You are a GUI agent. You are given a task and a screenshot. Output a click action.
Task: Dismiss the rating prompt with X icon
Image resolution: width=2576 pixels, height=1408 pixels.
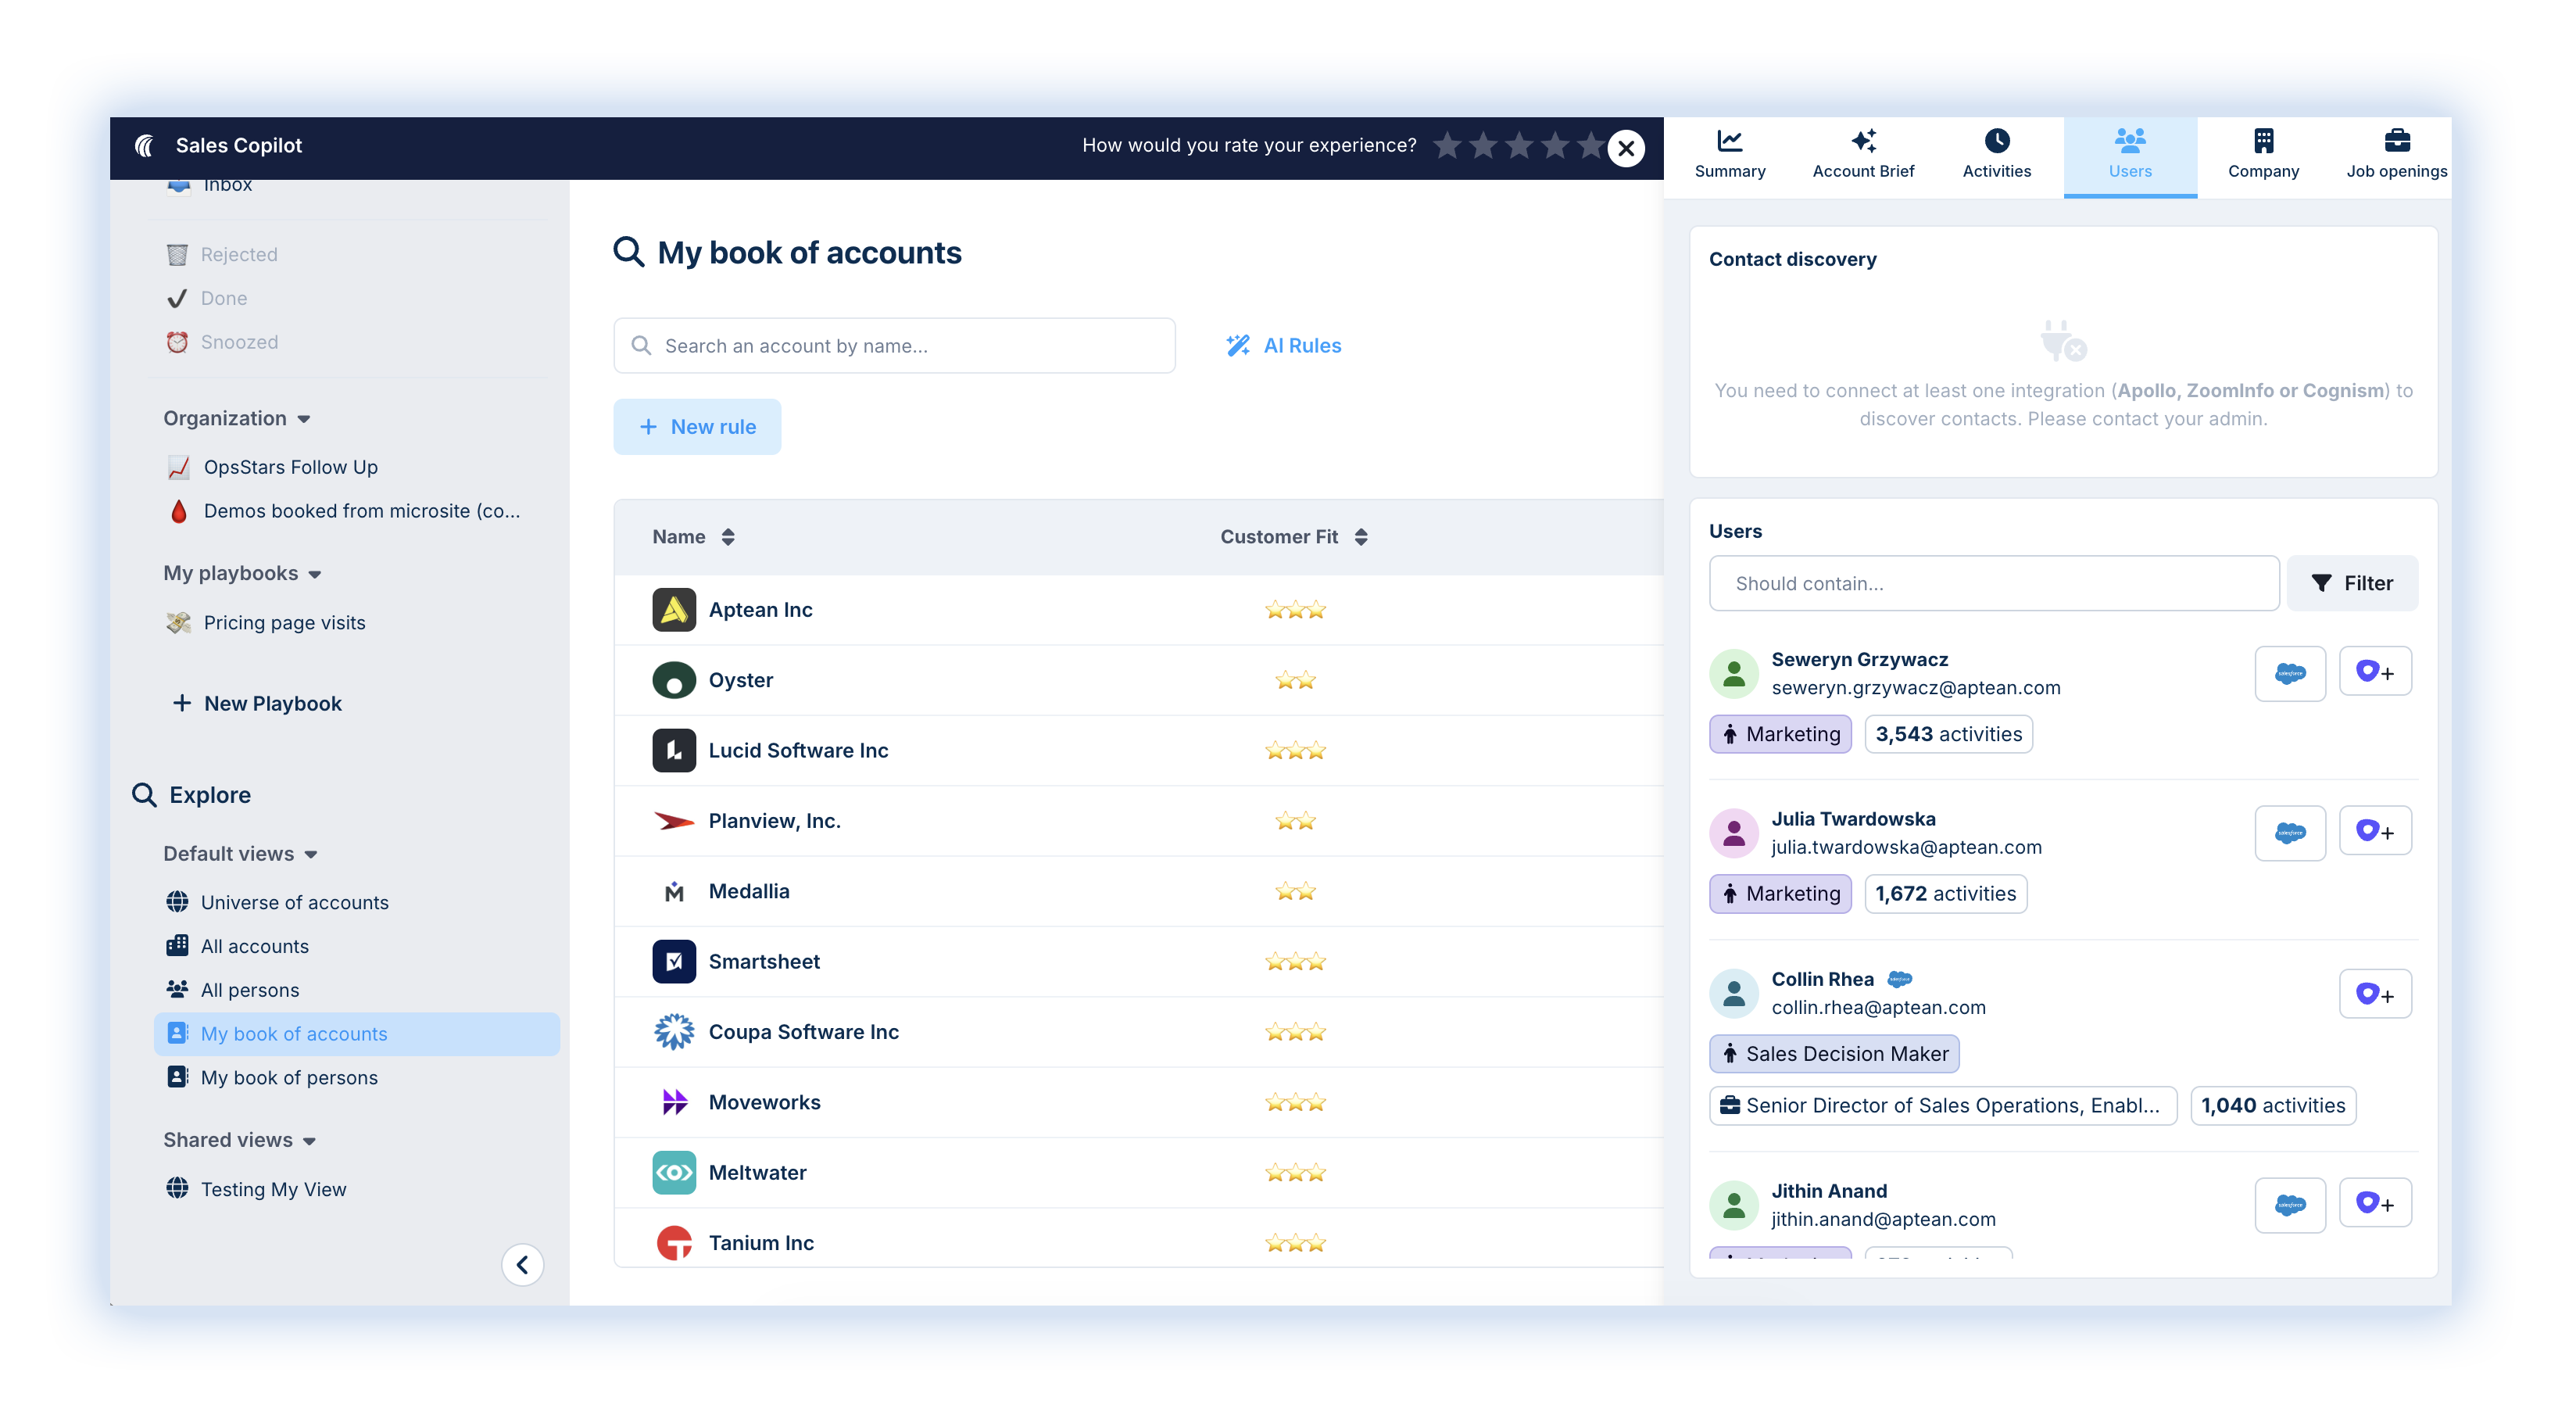click(x=1626, y=148)
